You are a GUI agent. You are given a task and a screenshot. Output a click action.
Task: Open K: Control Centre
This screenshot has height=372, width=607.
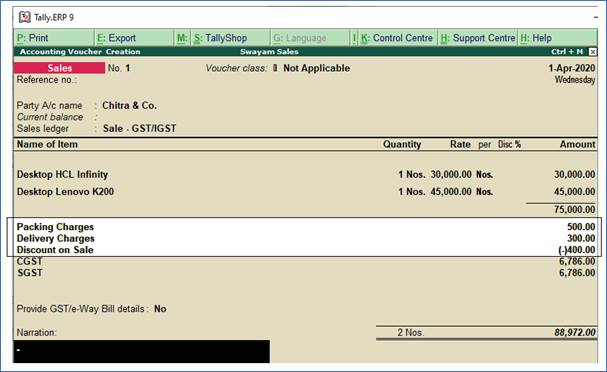[397, 38]
